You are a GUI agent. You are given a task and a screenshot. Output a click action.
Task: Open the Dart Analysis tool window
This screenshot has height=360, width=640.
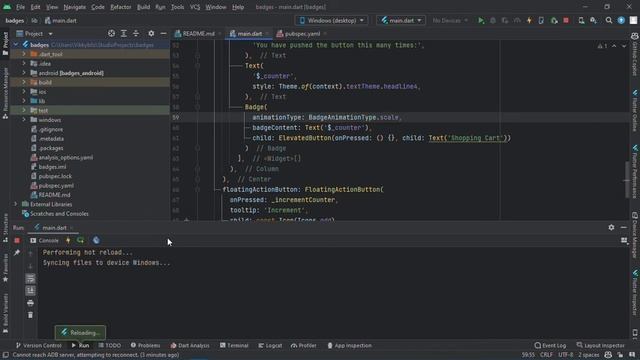(x=190, y=345)
